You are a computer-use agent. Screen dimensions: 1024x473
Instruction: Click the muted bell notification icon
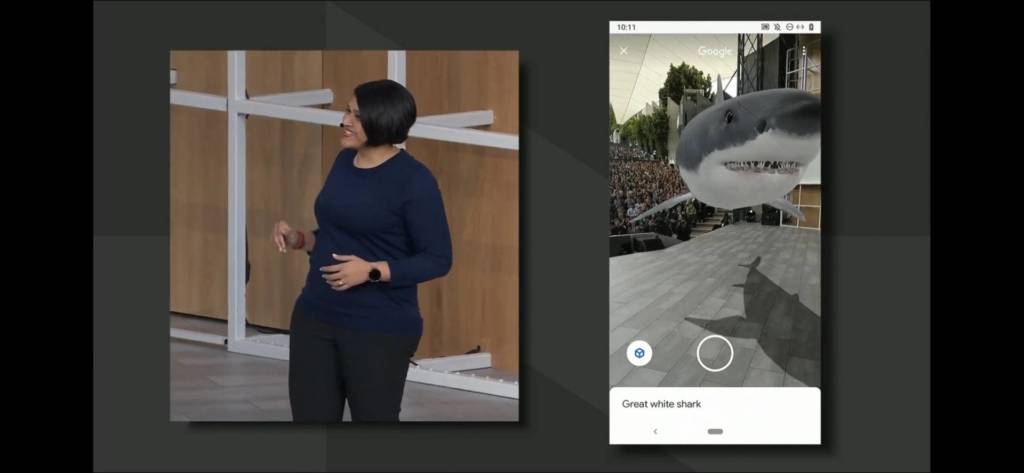pos(777,27)
